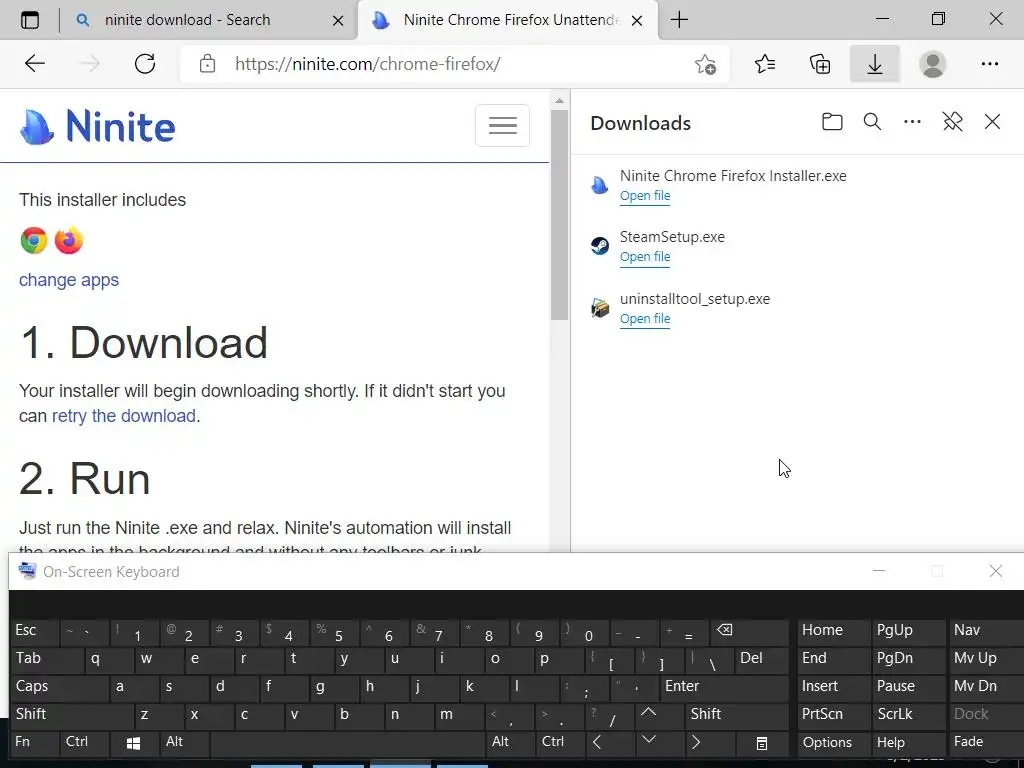Close the Ninite Chrome Firefox tab
The width and height of the screenshot is (1024, 768).
(637, 20)
